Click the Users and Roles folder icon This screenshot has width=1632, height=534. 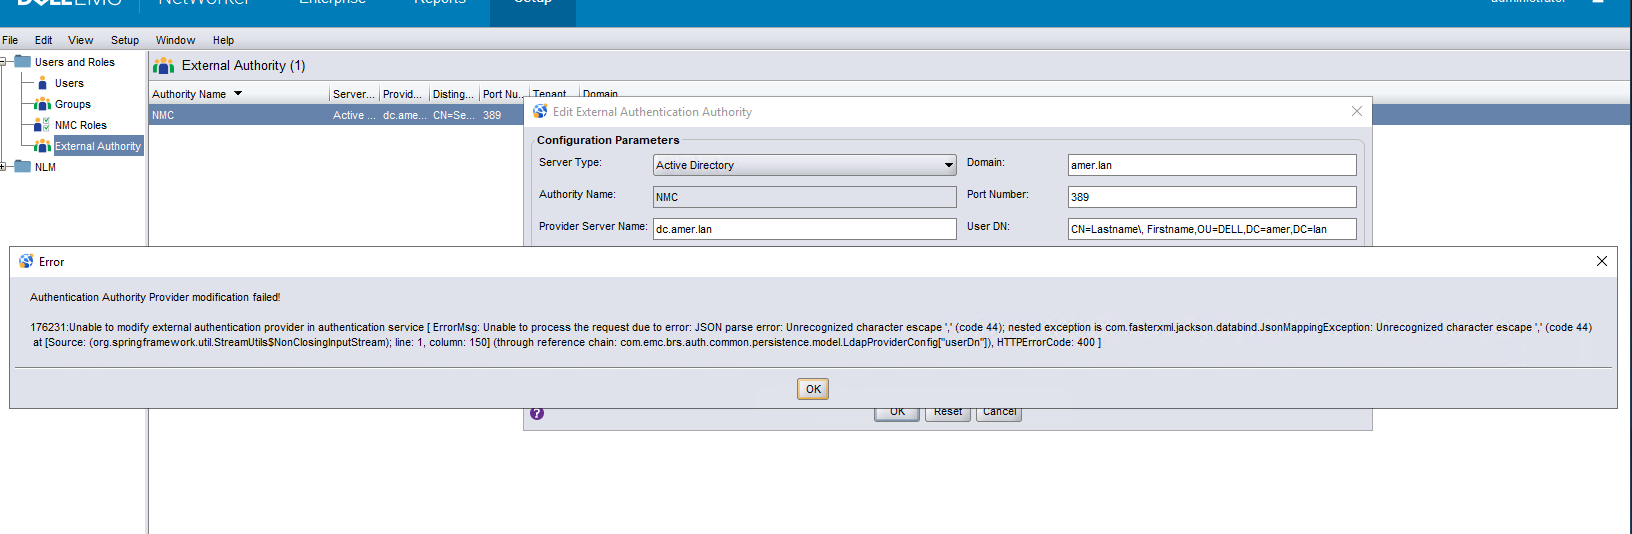pyautogui.click(x=22, y=62)
